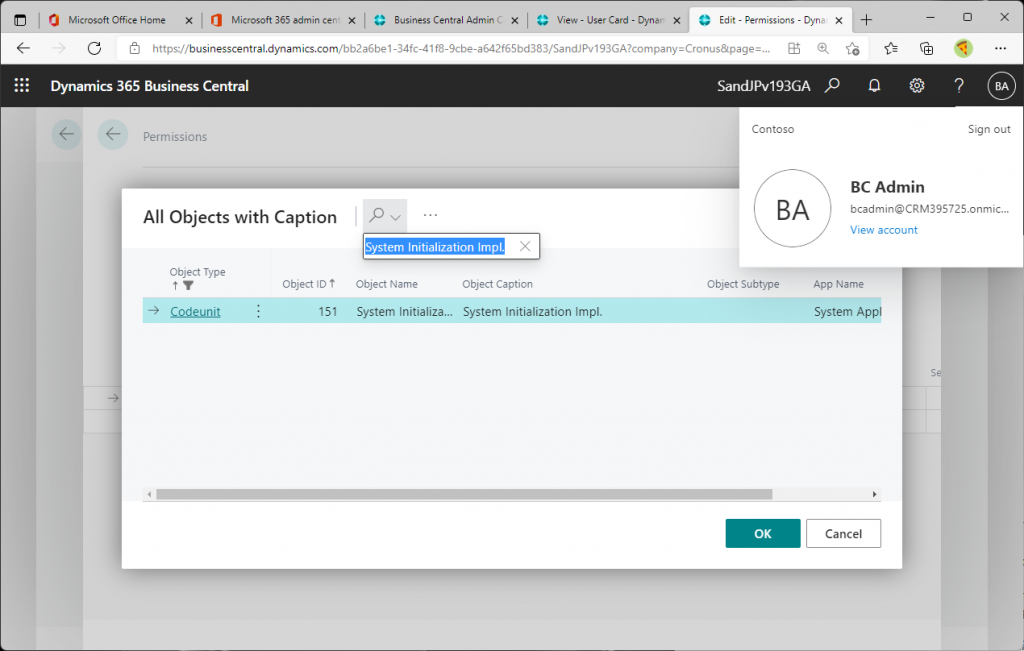
Task: Click the Object Type filter funnel icon
Action: (188, 285)
